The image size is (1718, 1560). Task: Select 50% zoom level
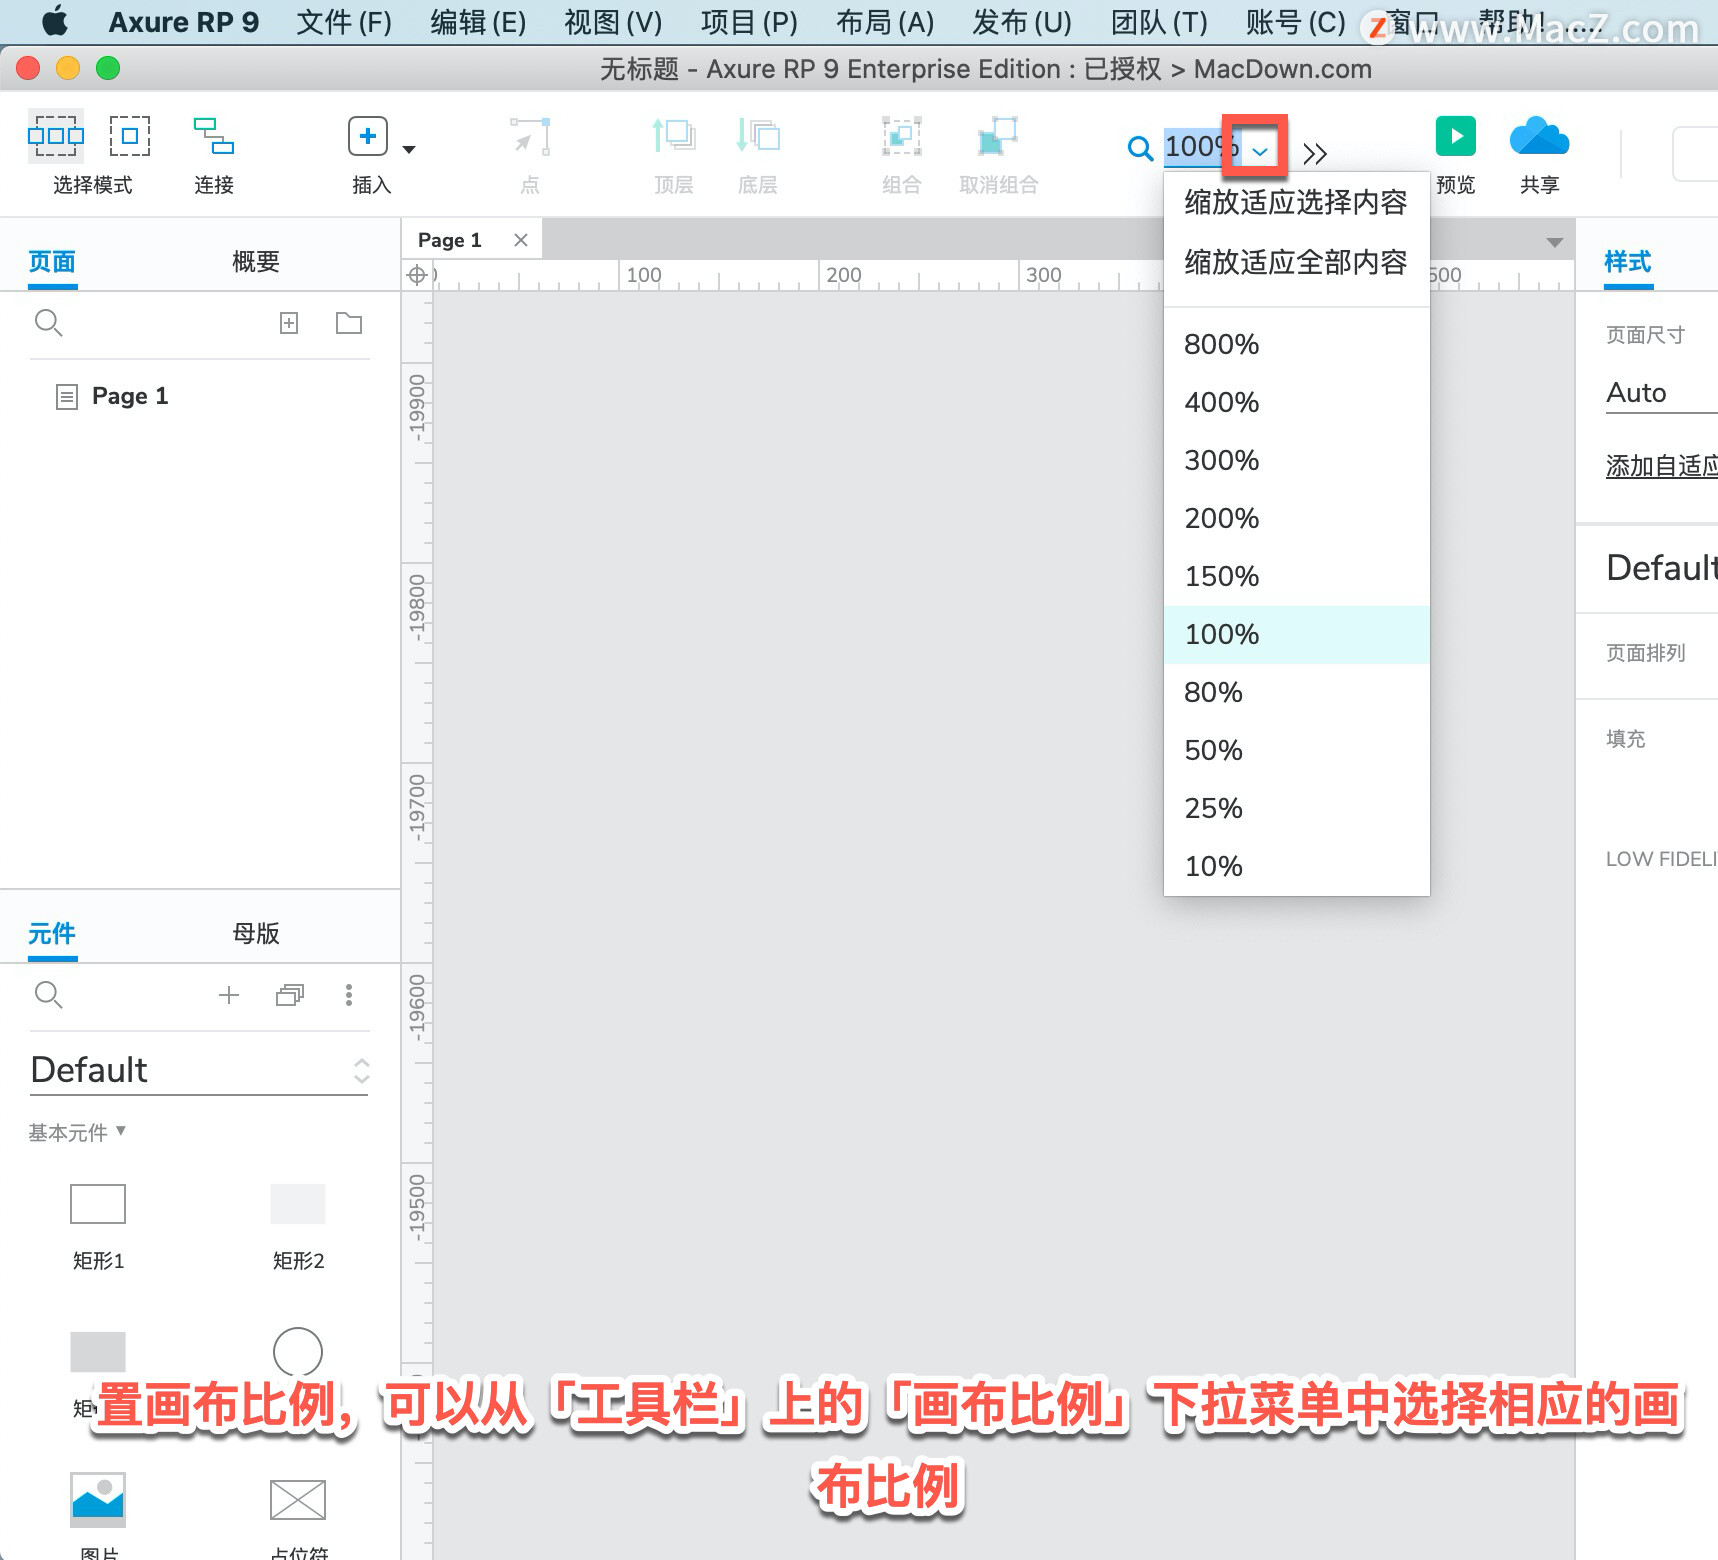[x=1296, y=750]
